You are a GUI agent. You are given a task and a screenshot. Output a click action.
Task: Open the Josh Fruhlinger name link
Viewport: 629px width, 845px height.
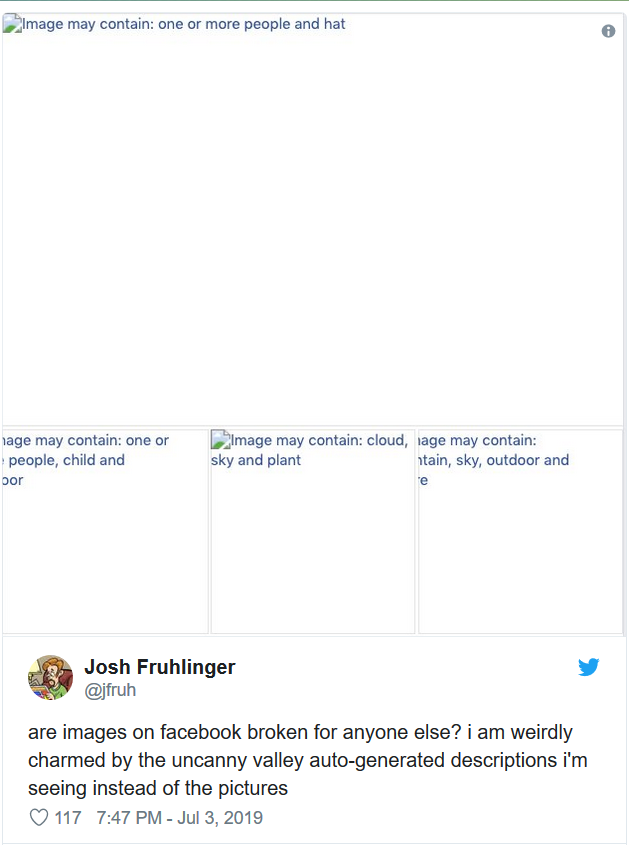click(x=160, y=667)
